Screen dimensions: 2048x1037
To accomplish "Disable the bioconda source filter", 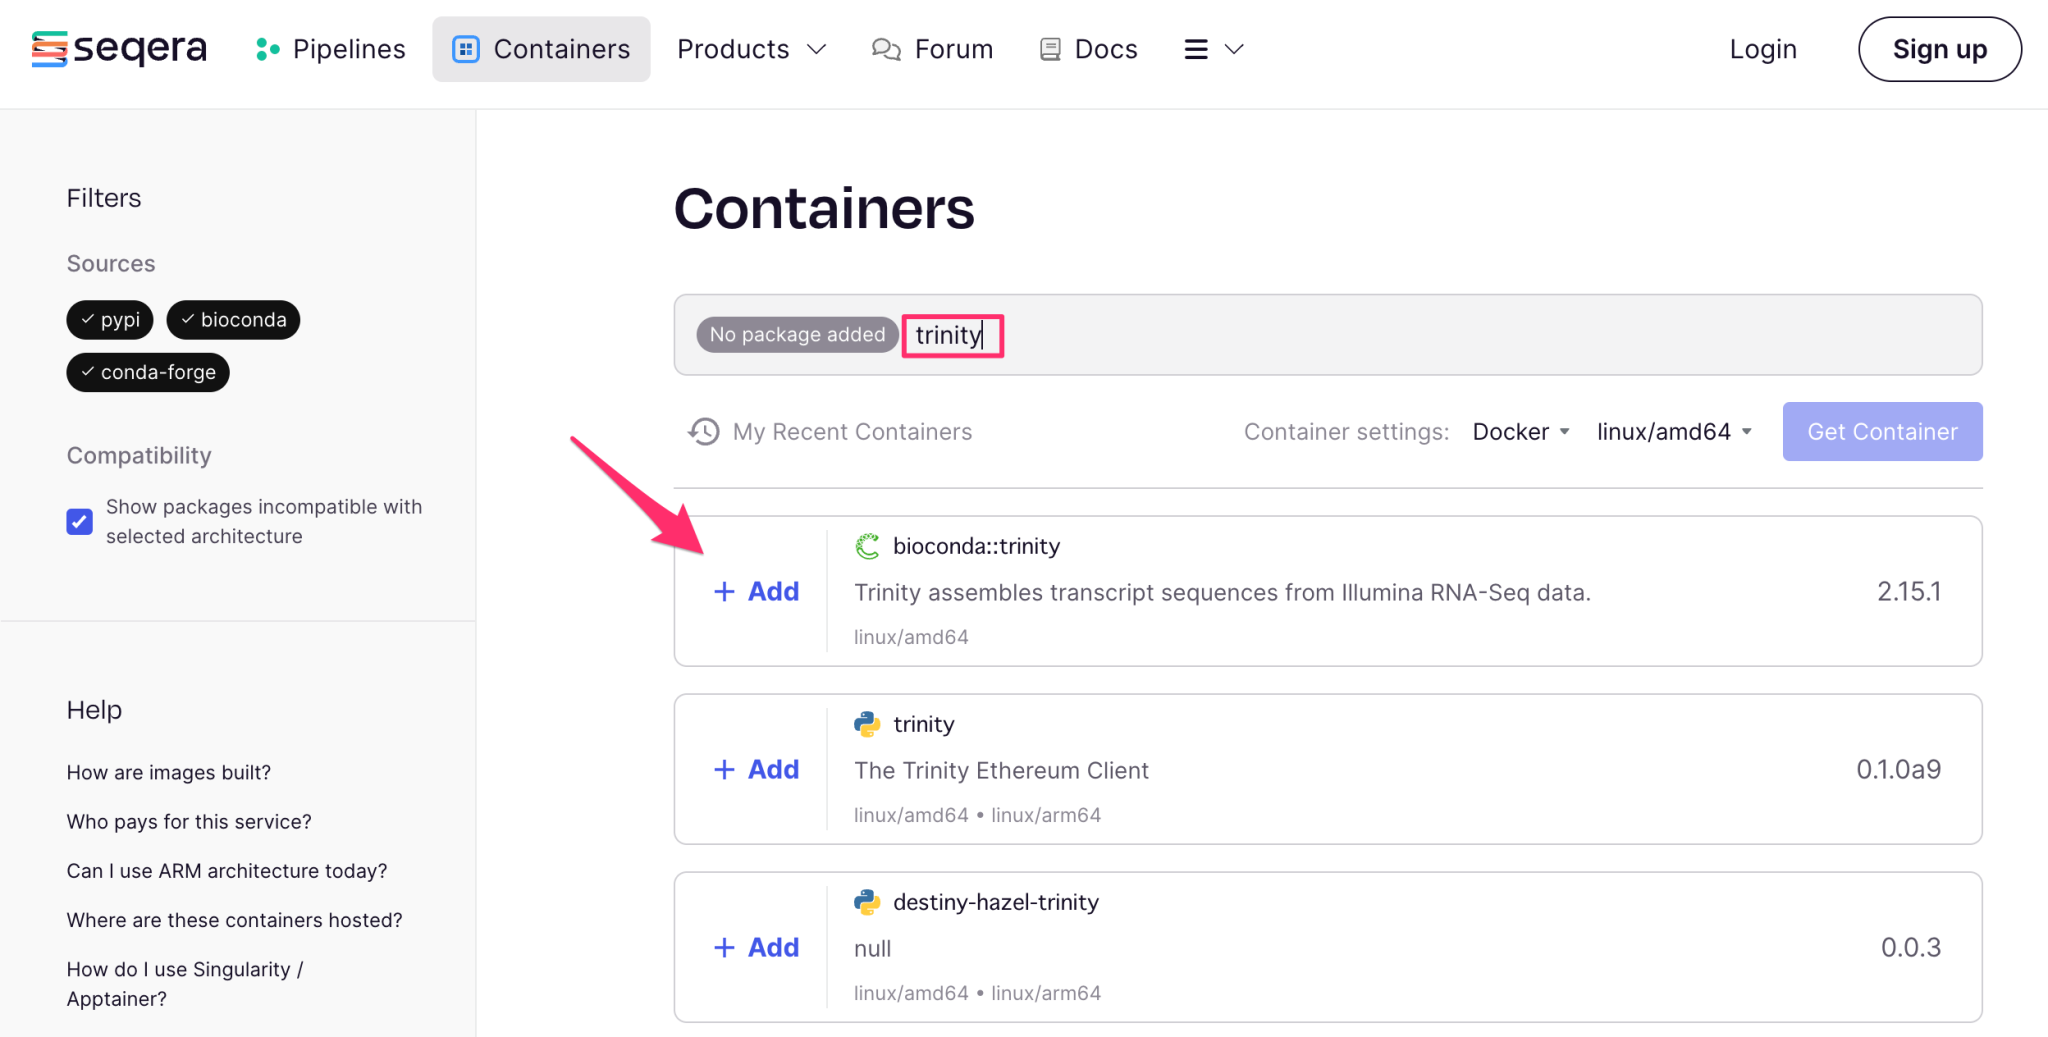I will (233, 320).
